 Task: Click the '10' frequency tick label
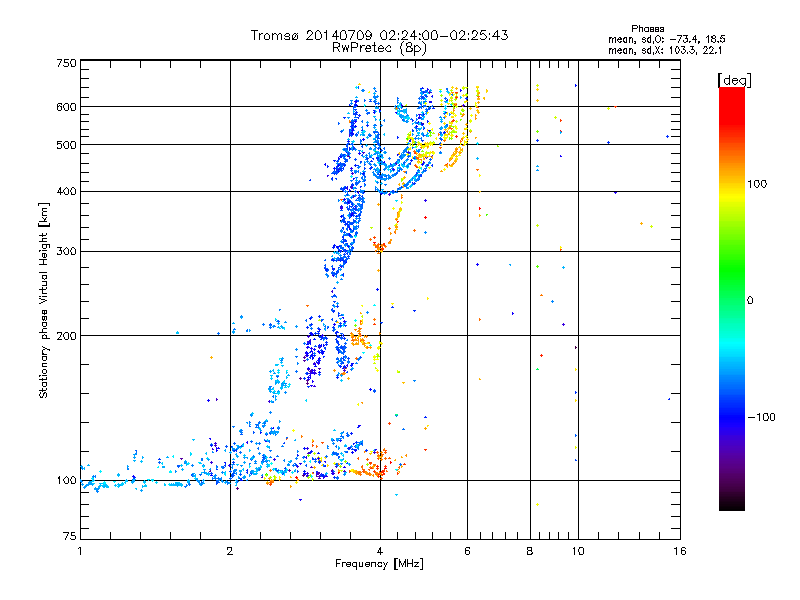(578, 551)
